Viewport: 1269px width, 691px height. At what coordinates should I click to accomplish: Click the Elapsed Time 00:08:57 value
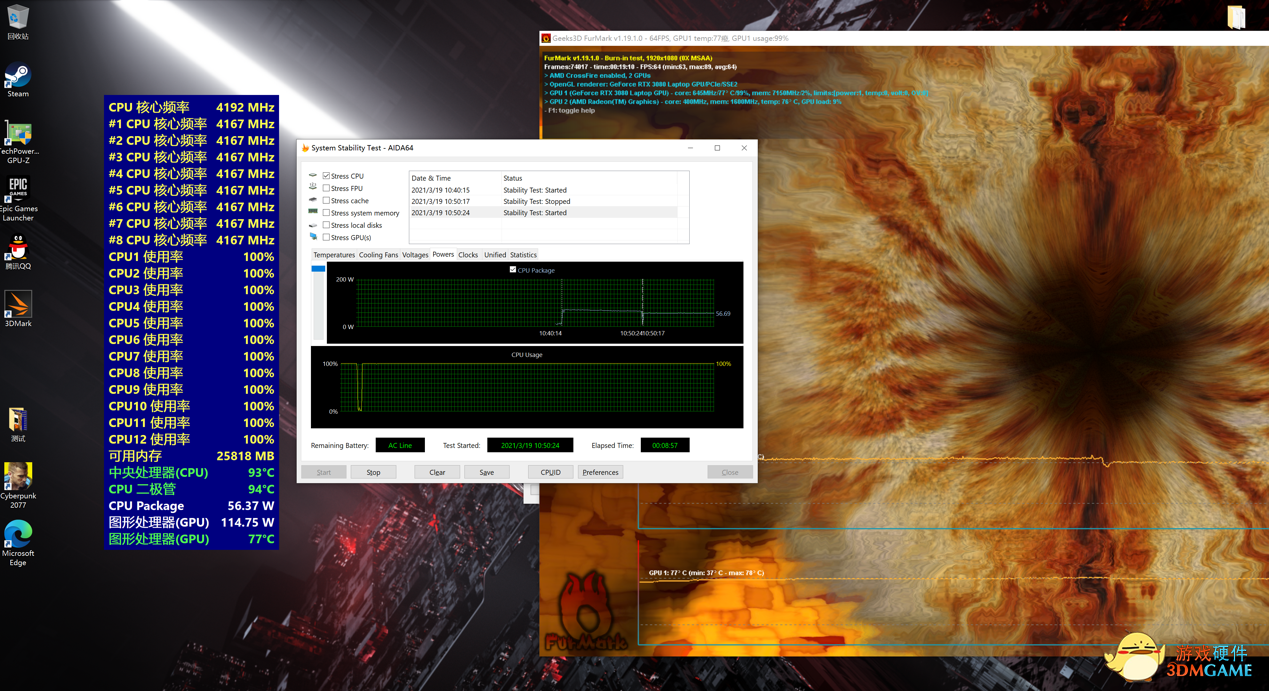665,445
